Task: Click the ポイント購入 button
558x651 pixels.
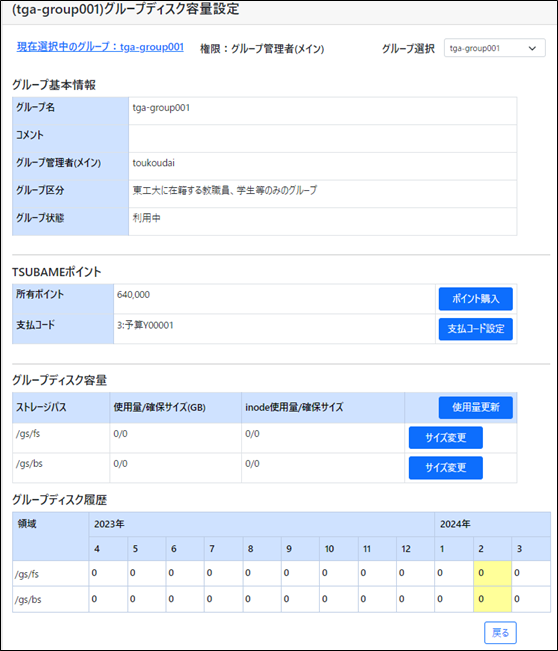Action: coord(475,299)
